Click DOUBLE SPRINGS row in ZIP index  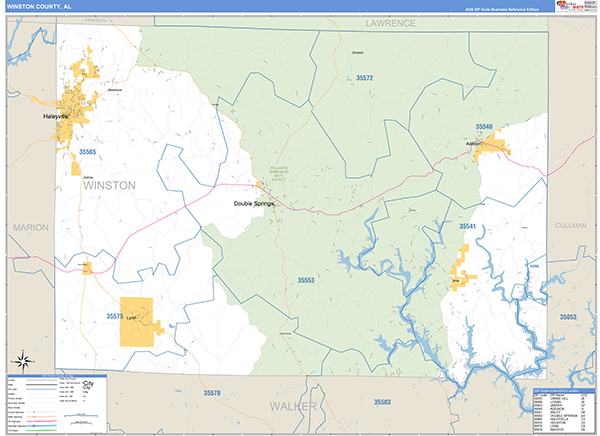pos(560,416)
